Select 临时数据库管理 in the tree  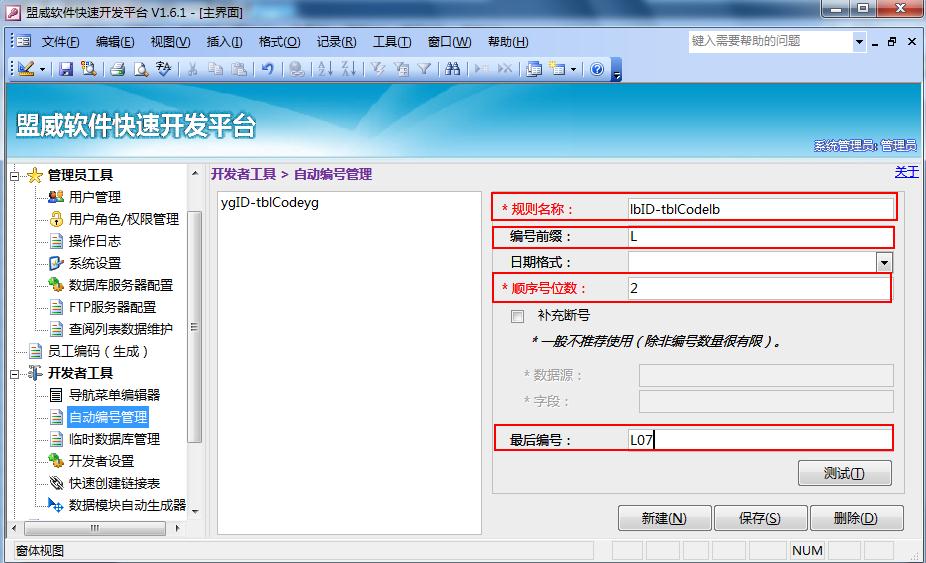pyautogui.click(x=114, y=439)
